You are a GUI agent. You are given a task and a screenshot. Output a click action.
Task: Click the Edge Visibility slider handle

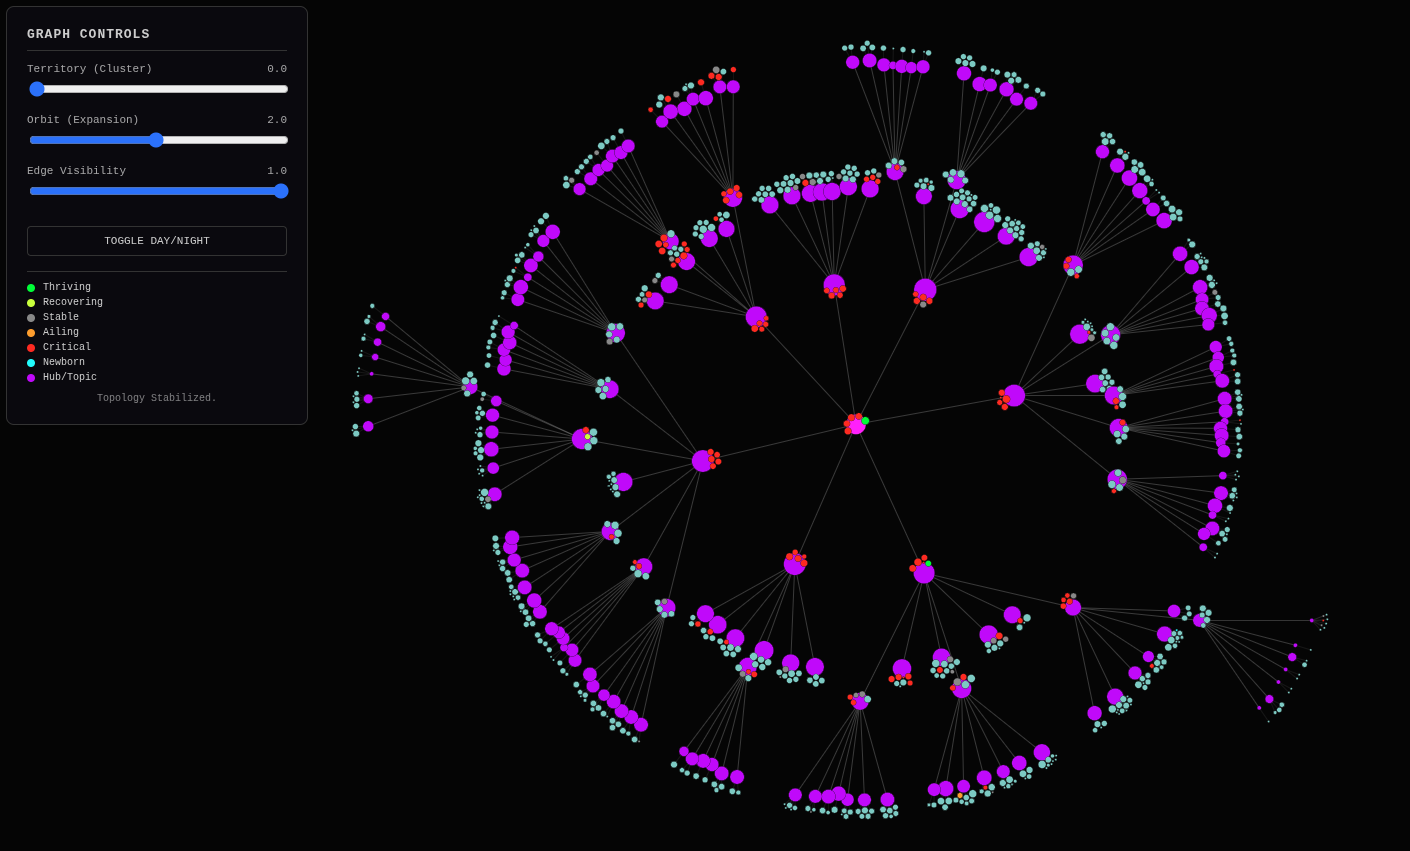click(281, 191)
